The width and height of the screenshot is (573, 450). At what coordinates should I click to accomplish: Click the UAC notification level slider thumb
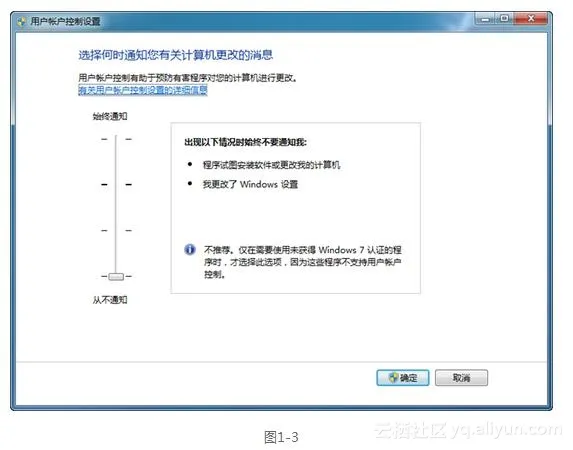coord(116,276)
